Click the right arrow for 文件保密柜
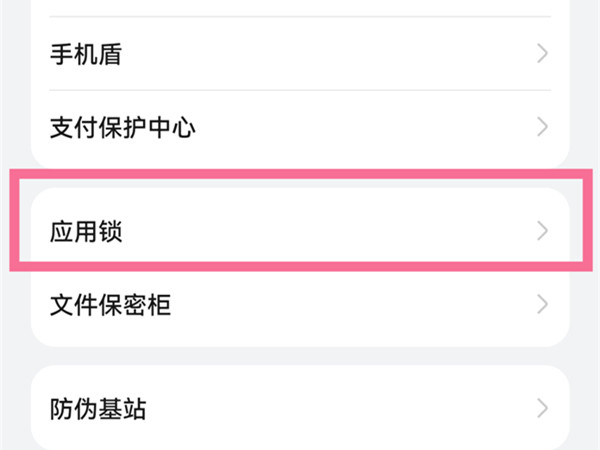 pyautogui.click(x=542, y=304)
